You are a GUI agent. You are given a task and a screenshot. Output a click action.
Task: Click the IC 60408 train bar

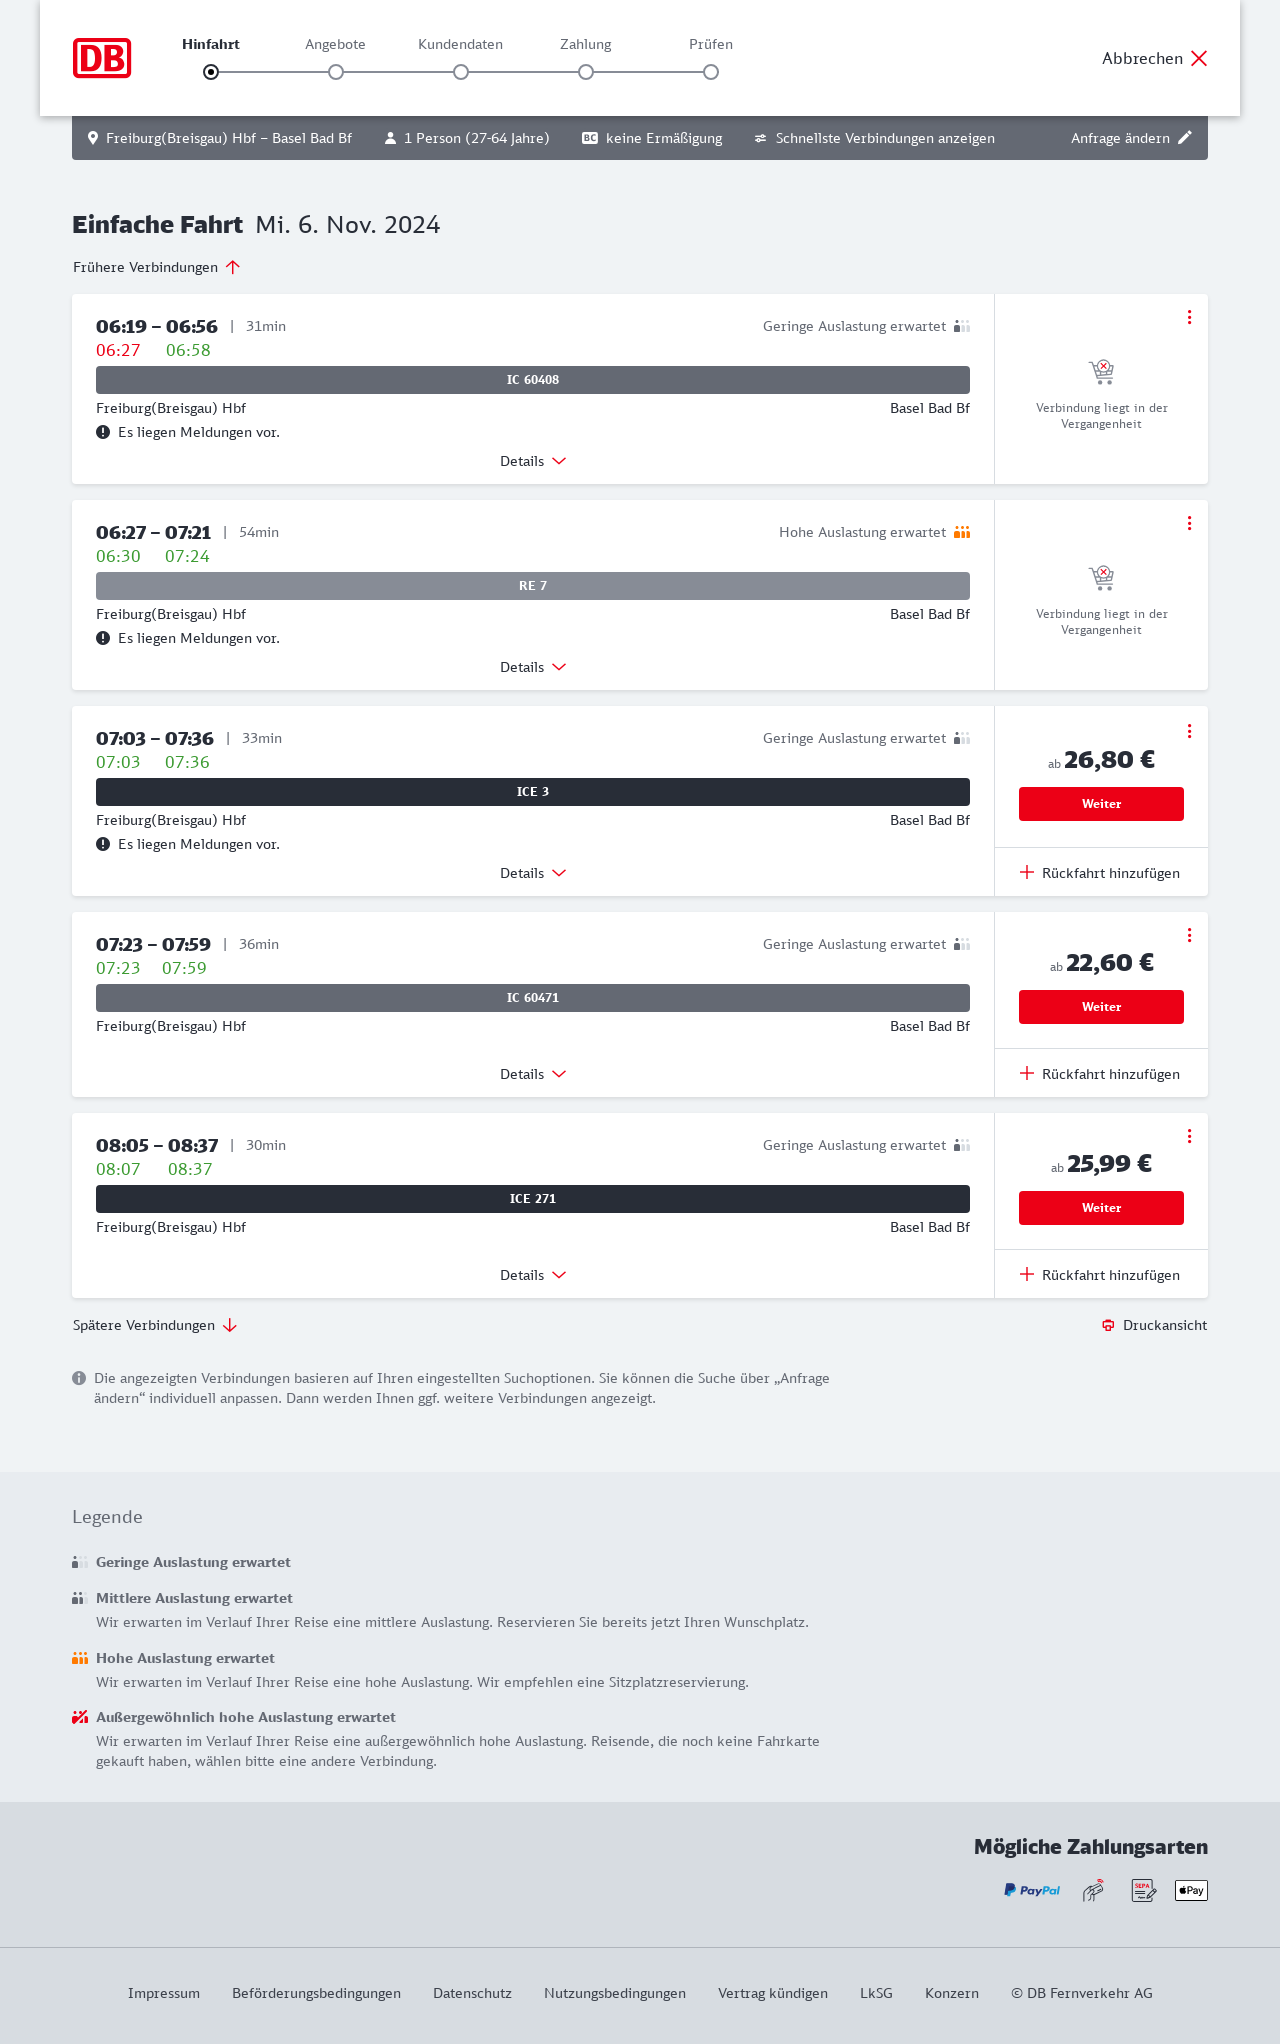[x=533, y=380]
